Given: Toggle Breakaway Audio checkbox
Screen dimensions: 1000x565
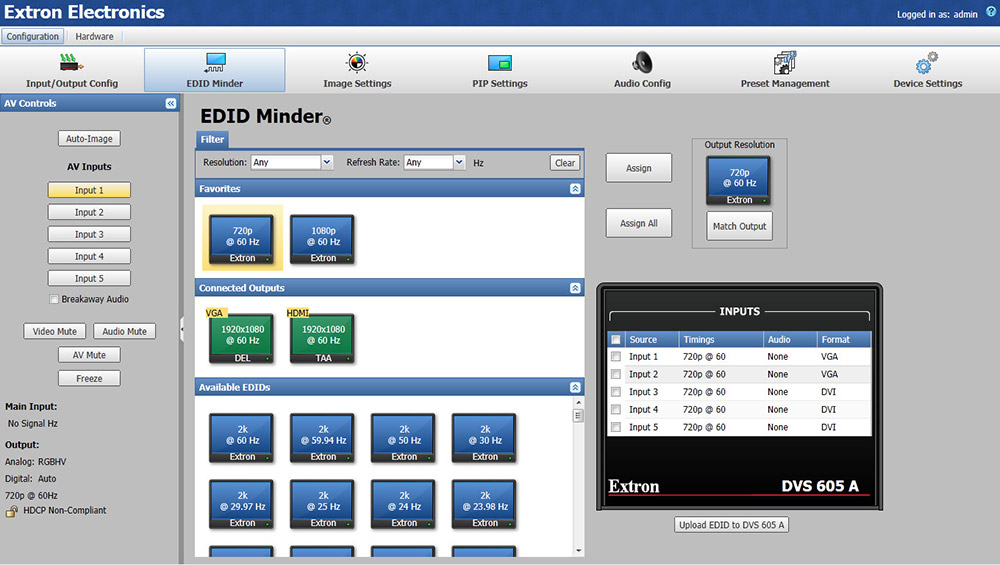Looking at the screenshot, I should (54, 299).
